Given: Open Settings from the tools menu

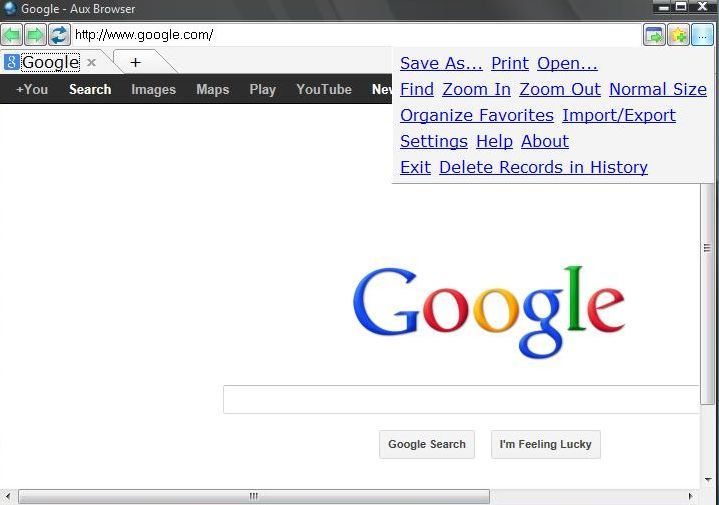Looking at the screenshot, I should pos(434,141).
